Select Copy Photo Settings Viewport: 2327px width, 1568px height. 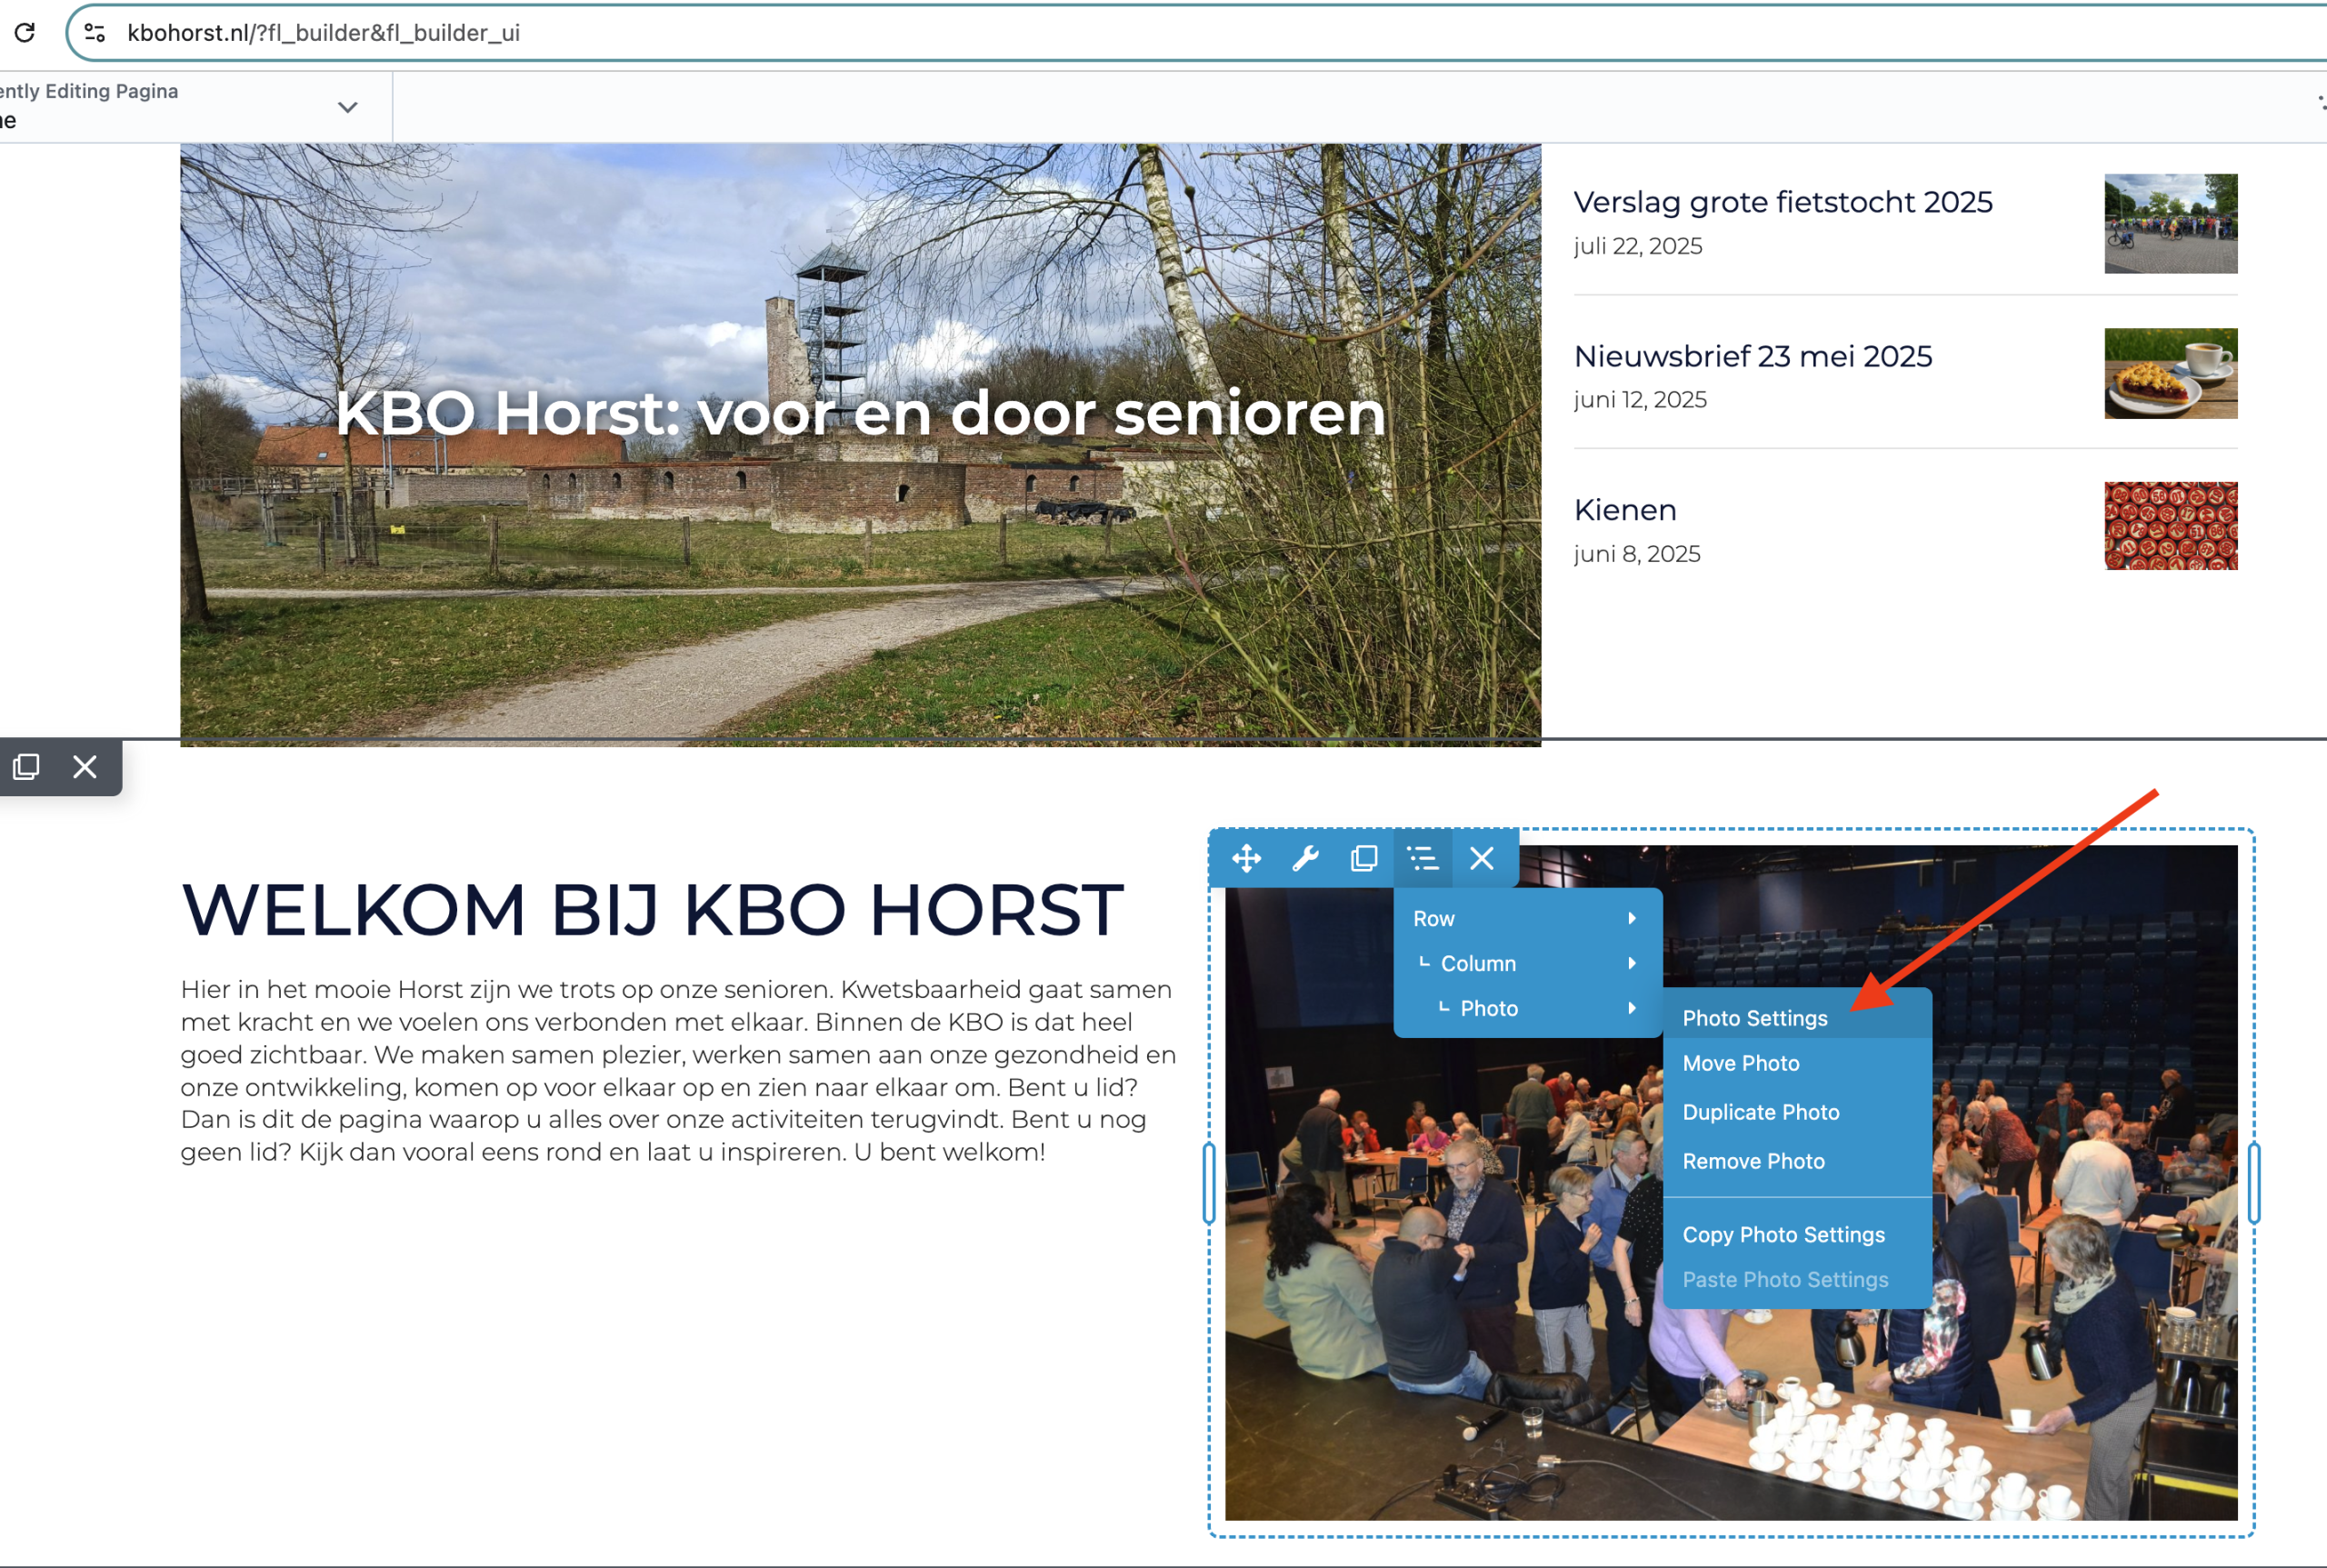(x=1797, y=1235)
